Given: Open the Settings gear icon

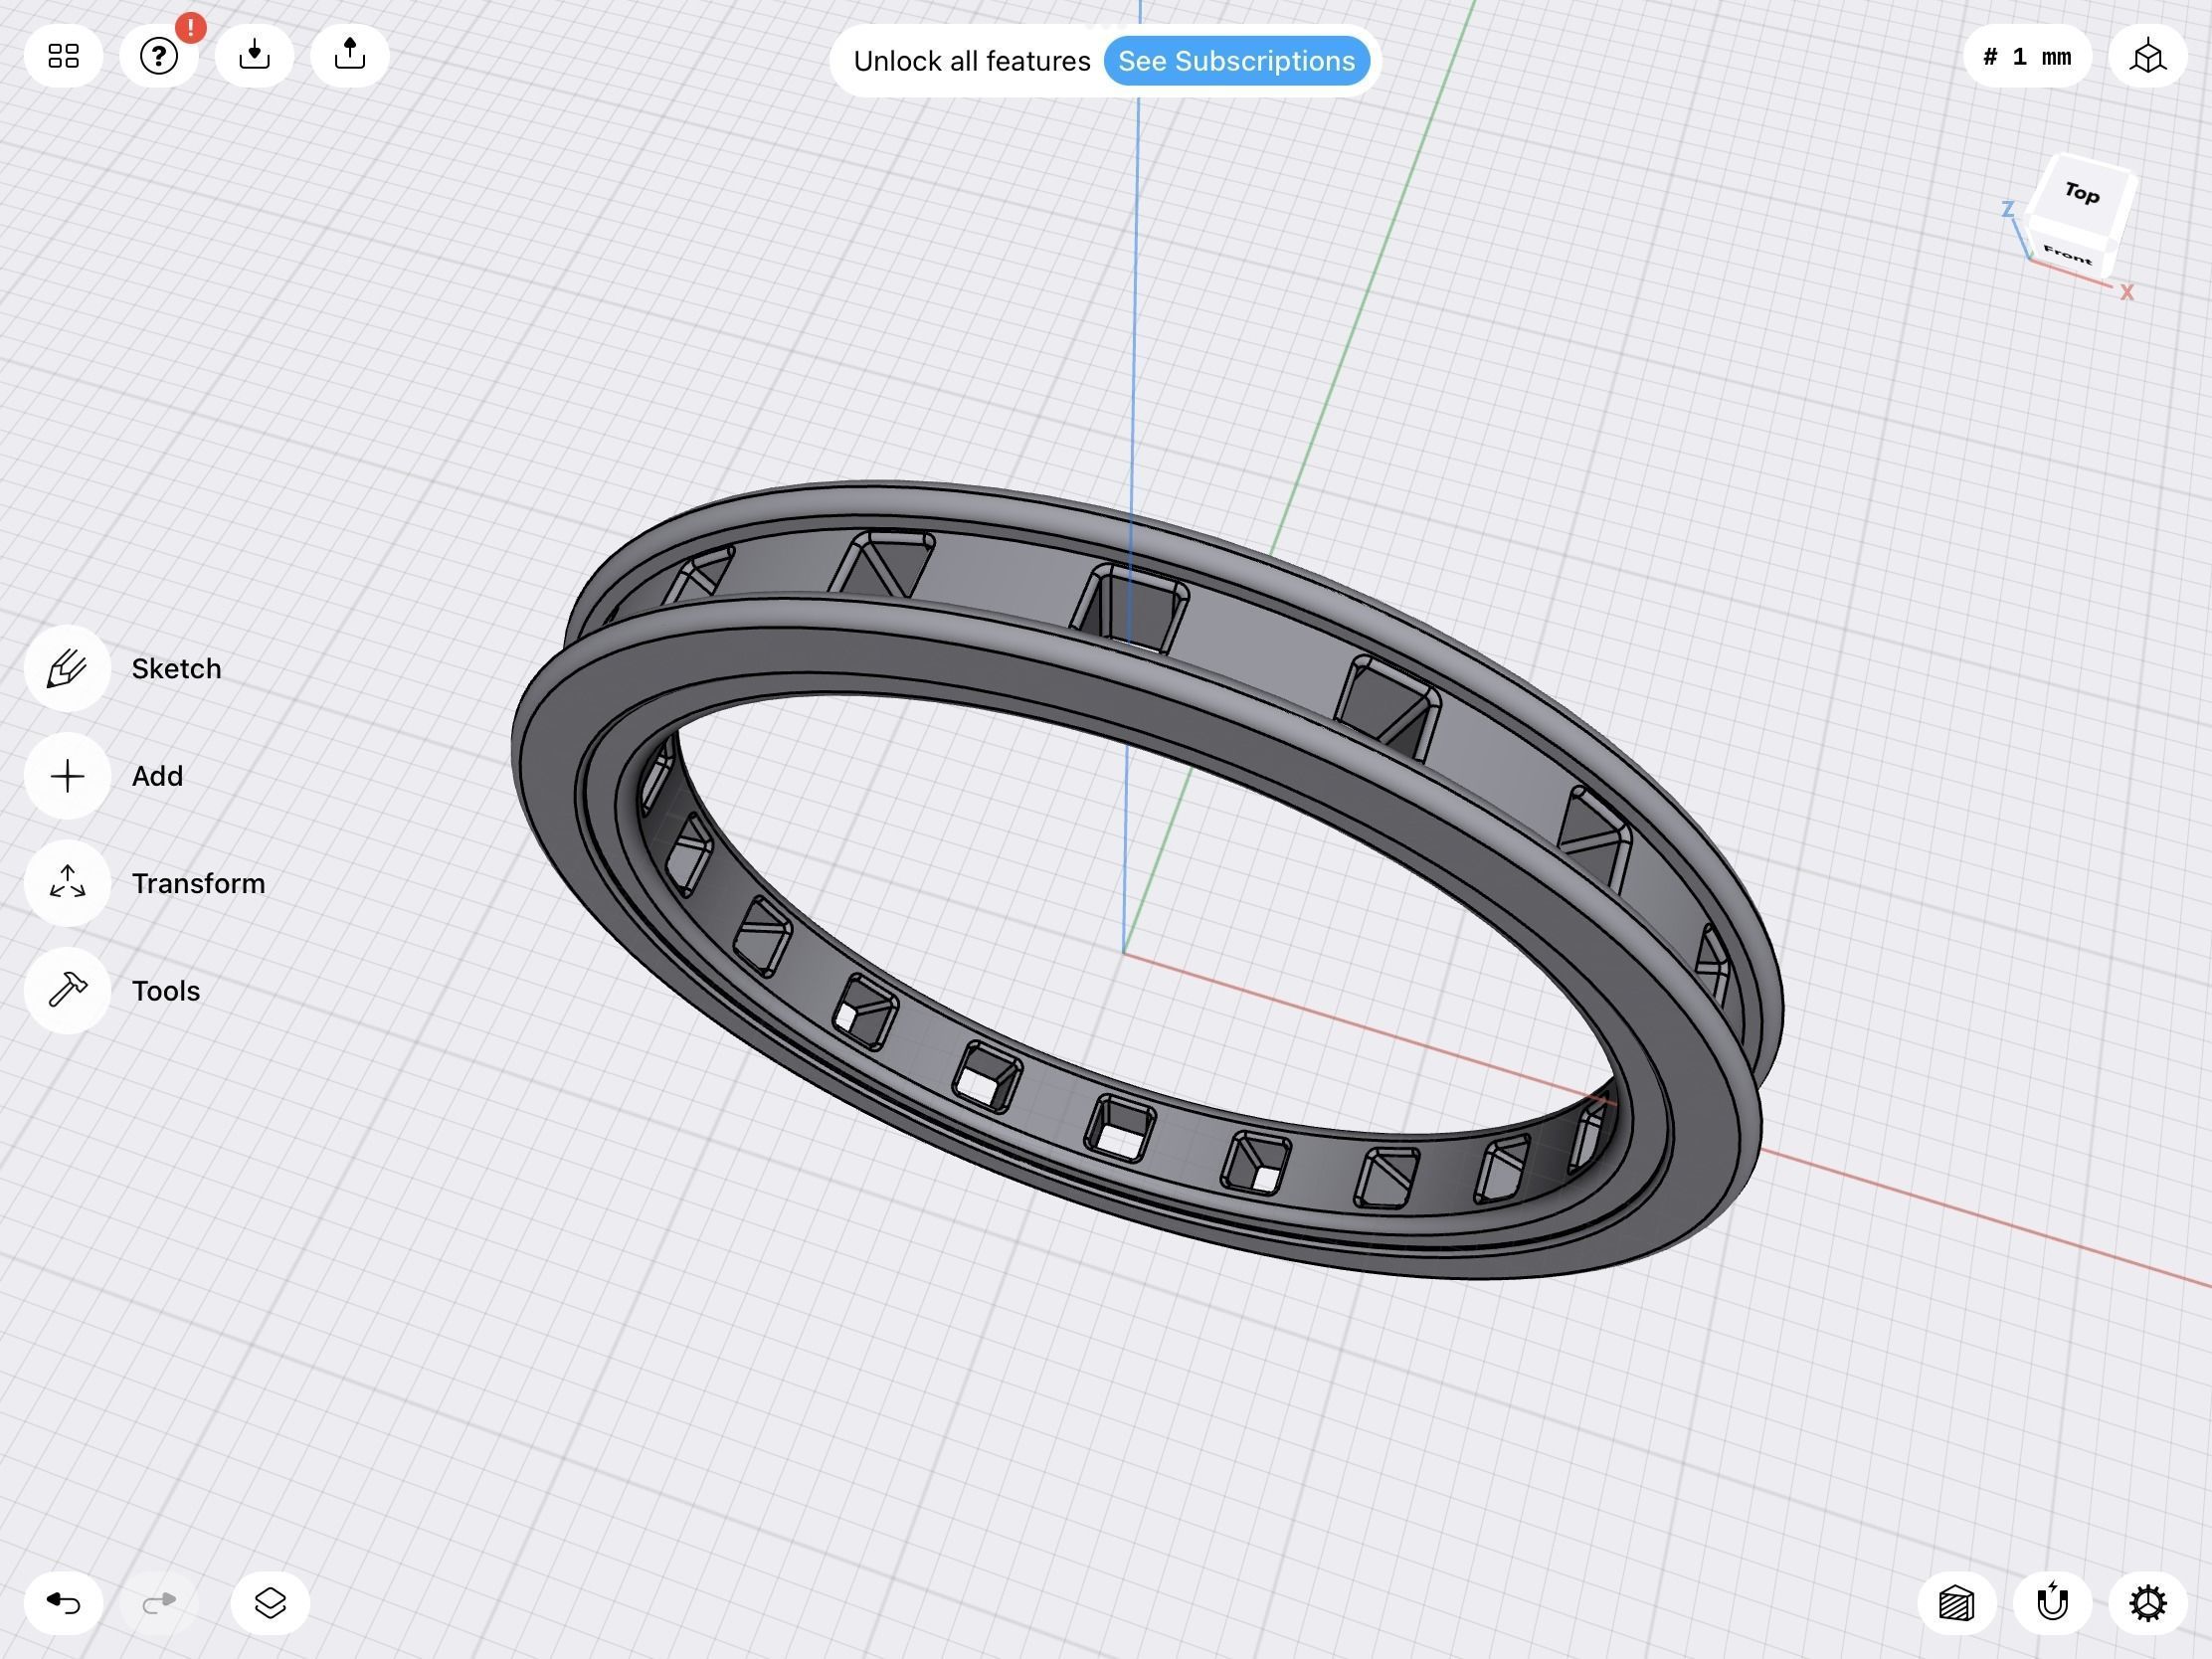Looking at the screenshot, I should (2147, 1603).
